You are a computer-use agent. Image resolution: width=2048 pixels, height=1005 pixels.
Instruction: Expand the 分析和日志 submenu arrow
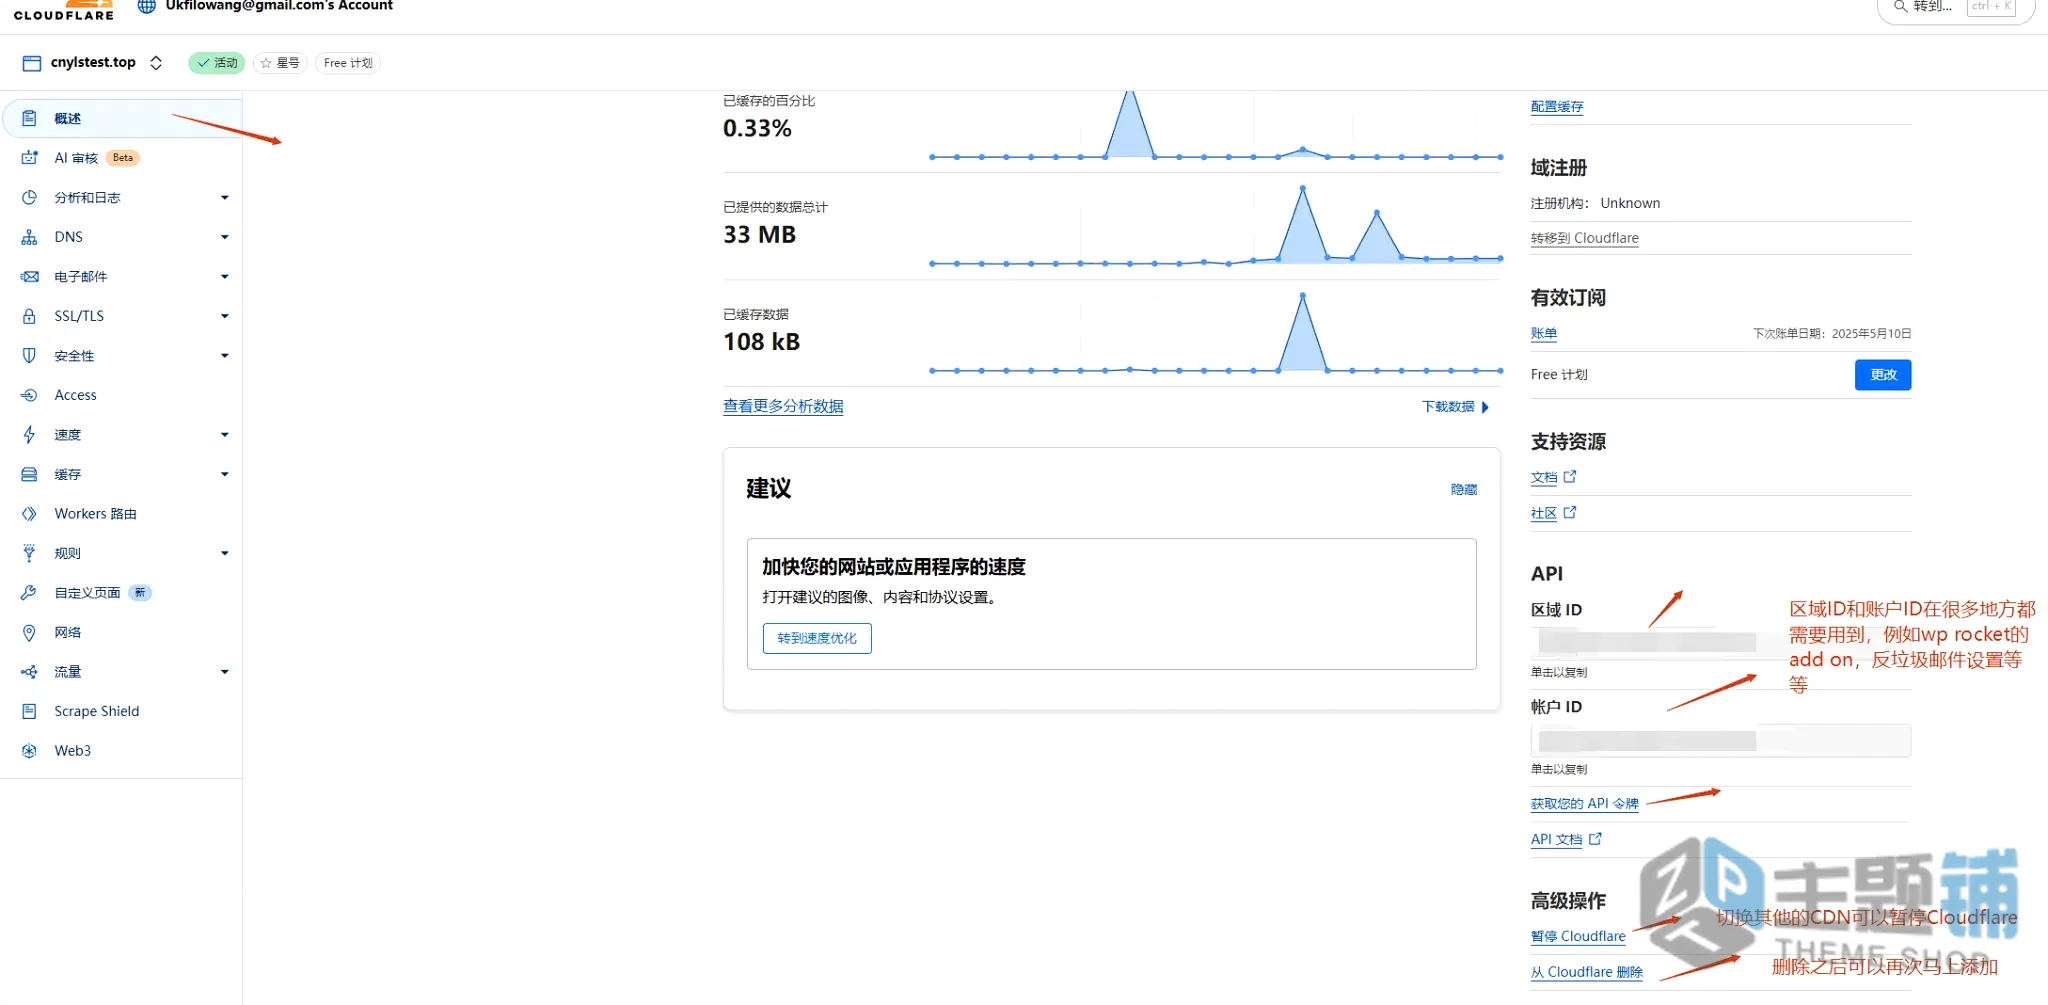pyautogui.click(x=225, y=198)
